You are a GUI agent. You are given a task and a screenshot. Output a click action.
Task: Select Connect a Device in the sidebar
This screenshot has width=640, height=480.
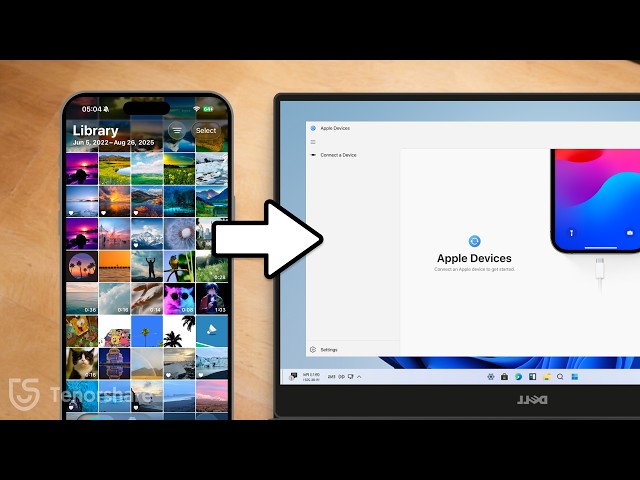coord(338,155)
